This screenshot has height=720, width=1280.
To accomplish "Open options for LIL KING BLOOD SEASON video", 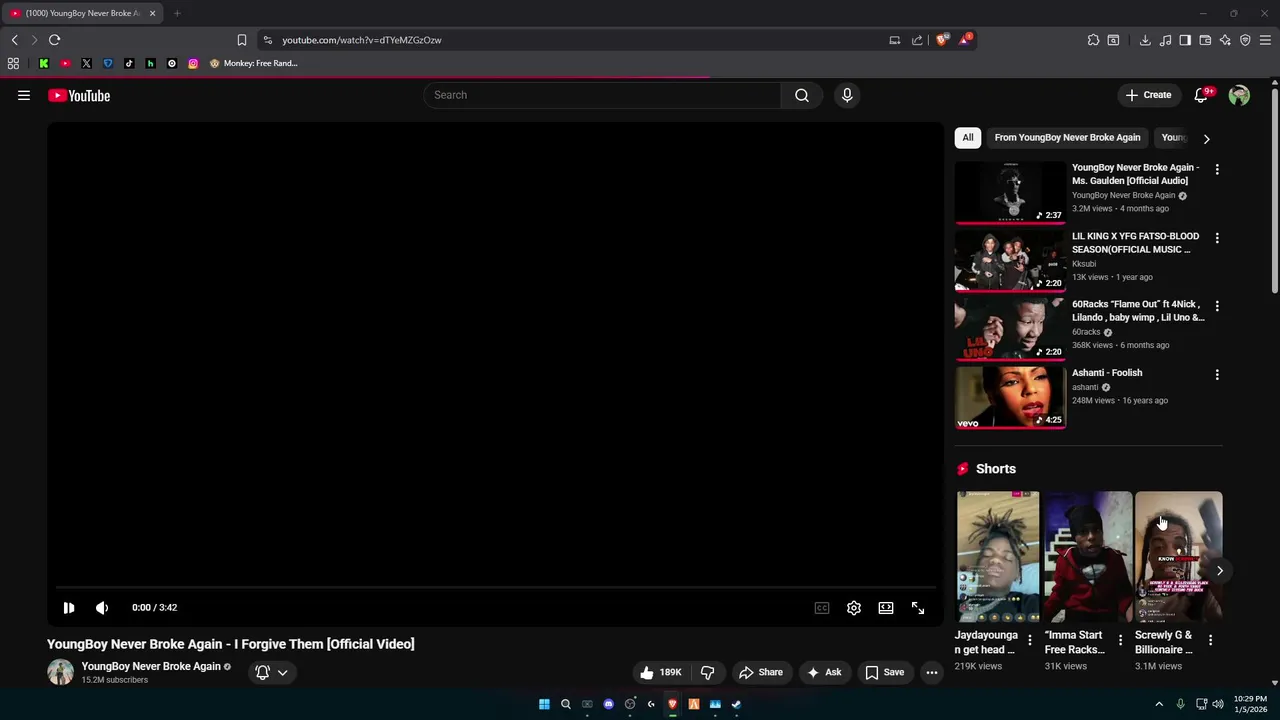I will click(x=1217, y=238).
